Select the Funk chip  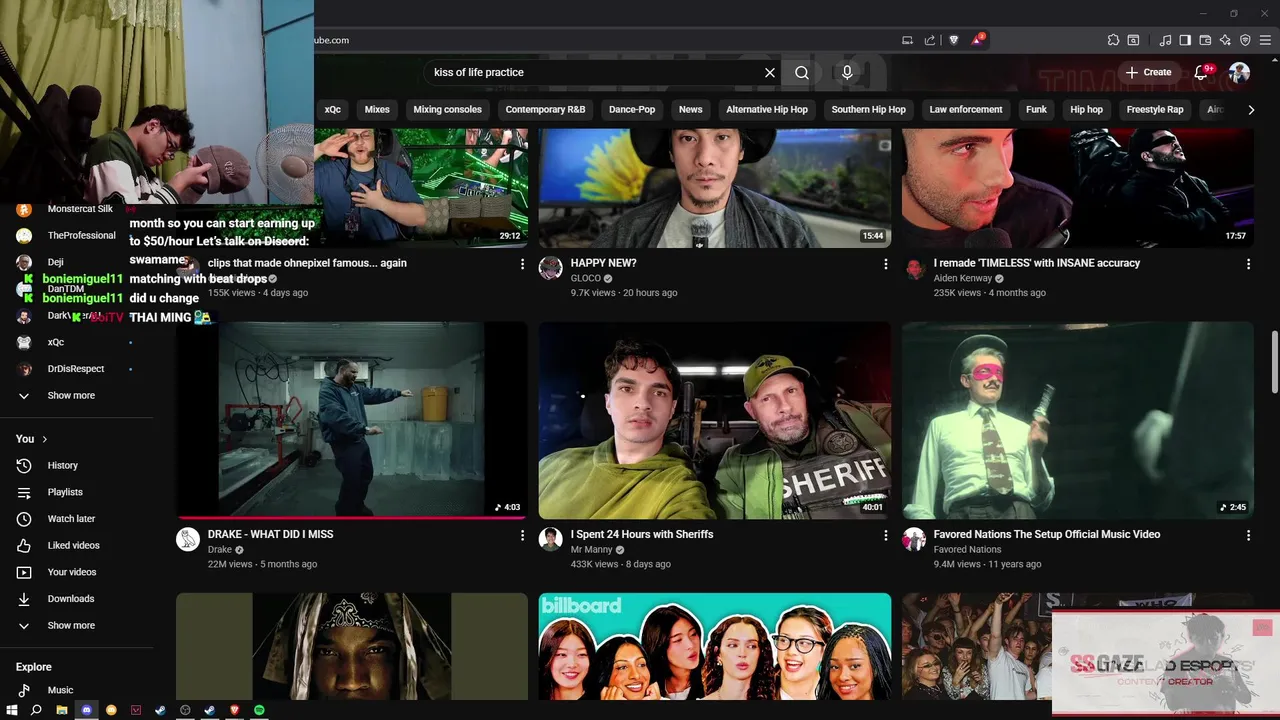click(1036, 110)
